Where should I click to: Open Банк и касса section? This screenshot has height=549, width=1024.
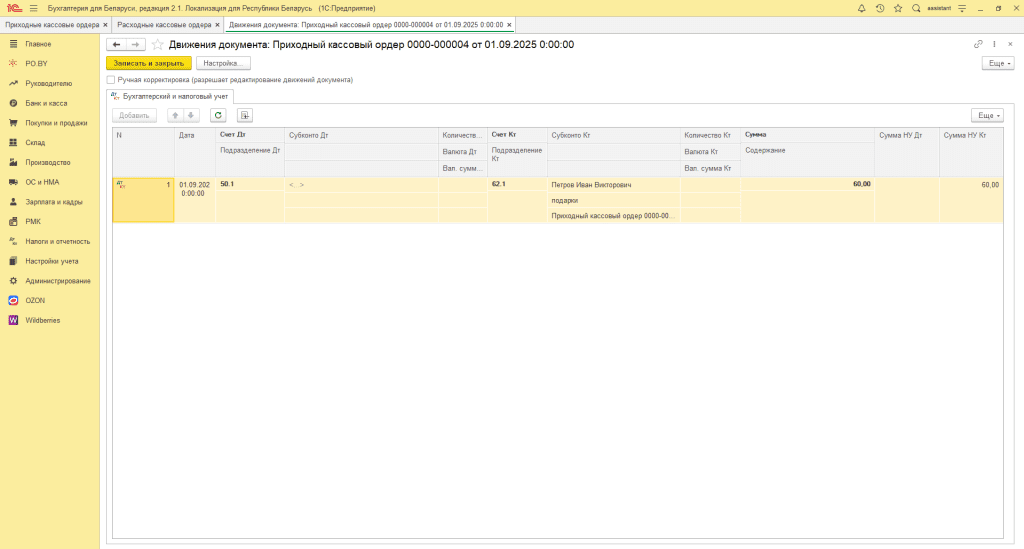[46, 103]
